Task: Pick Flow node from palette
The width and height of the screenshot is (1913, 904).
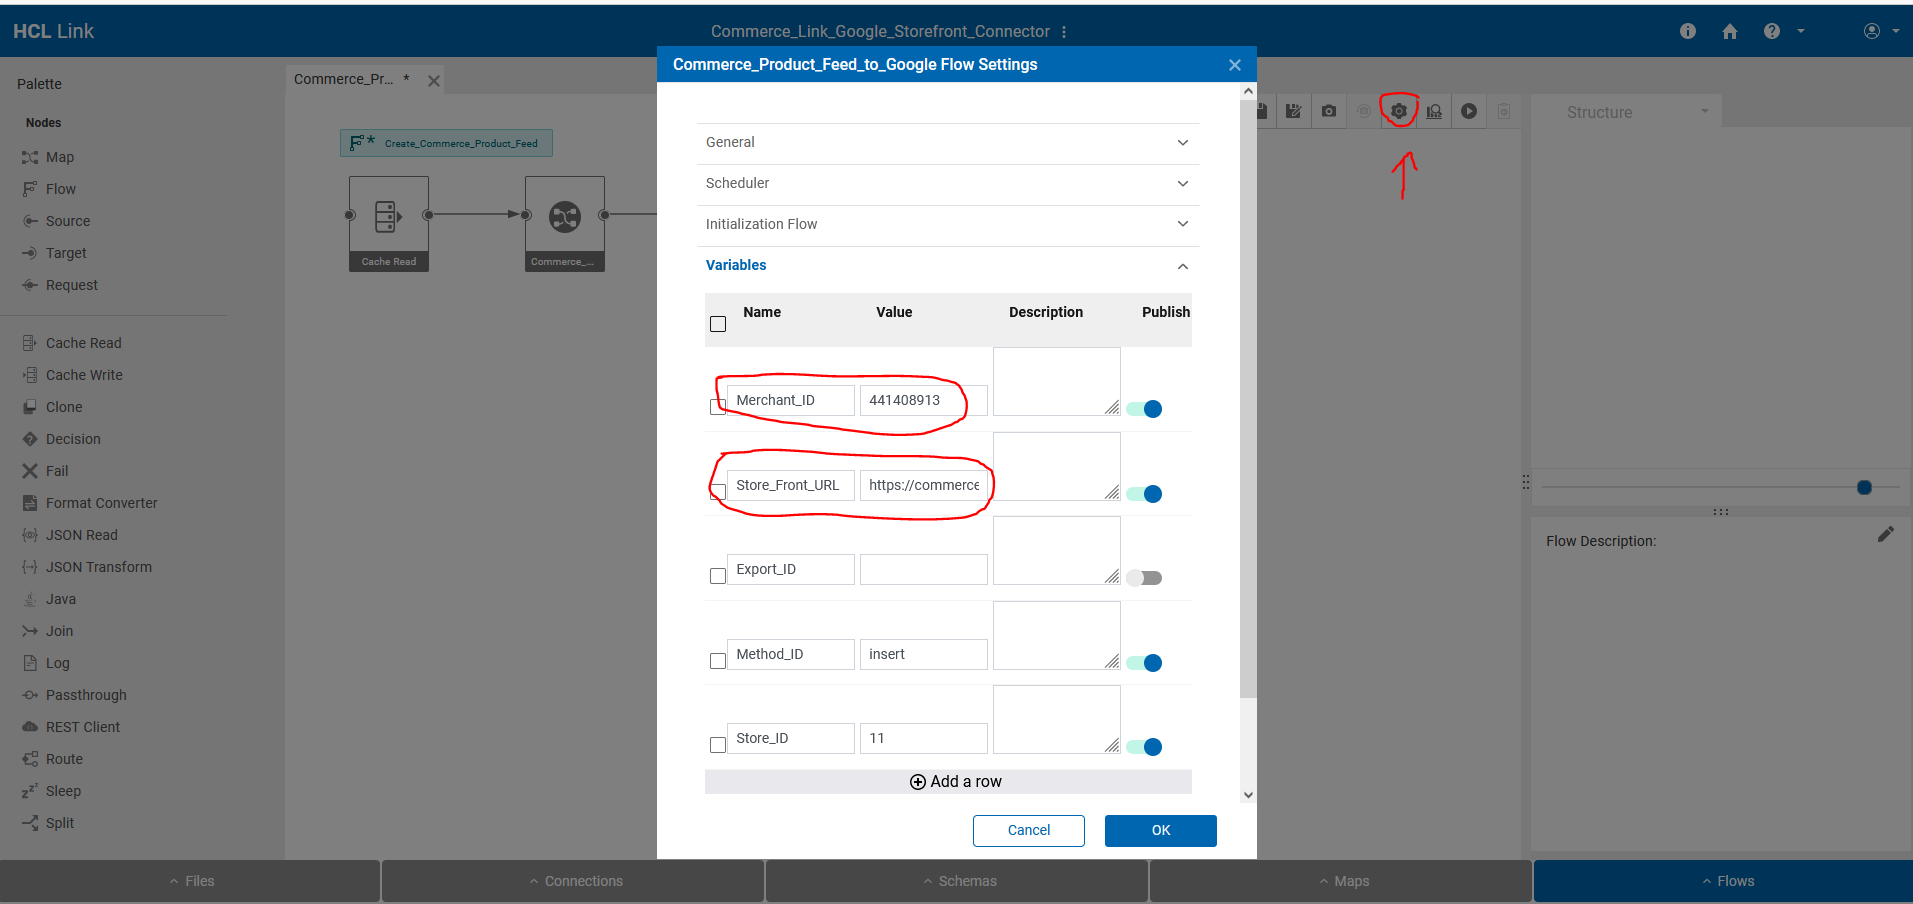Action: (x=49, y=189)
